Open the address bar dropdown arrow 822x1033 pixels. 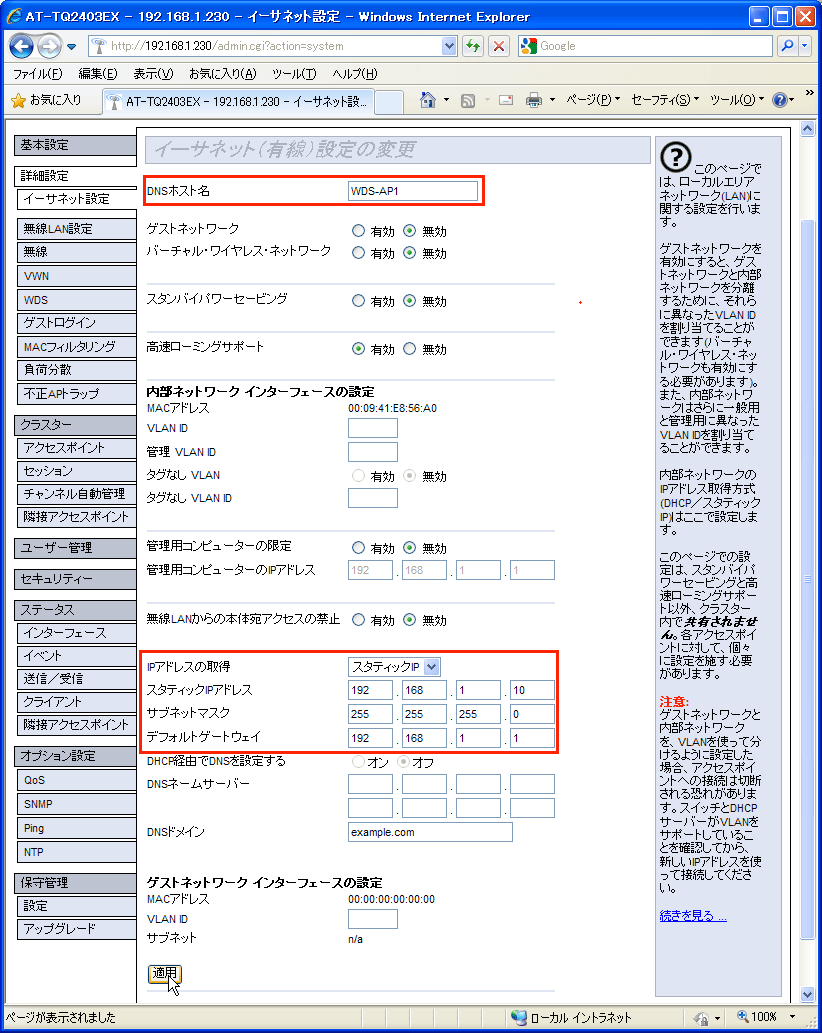[449, 46]
